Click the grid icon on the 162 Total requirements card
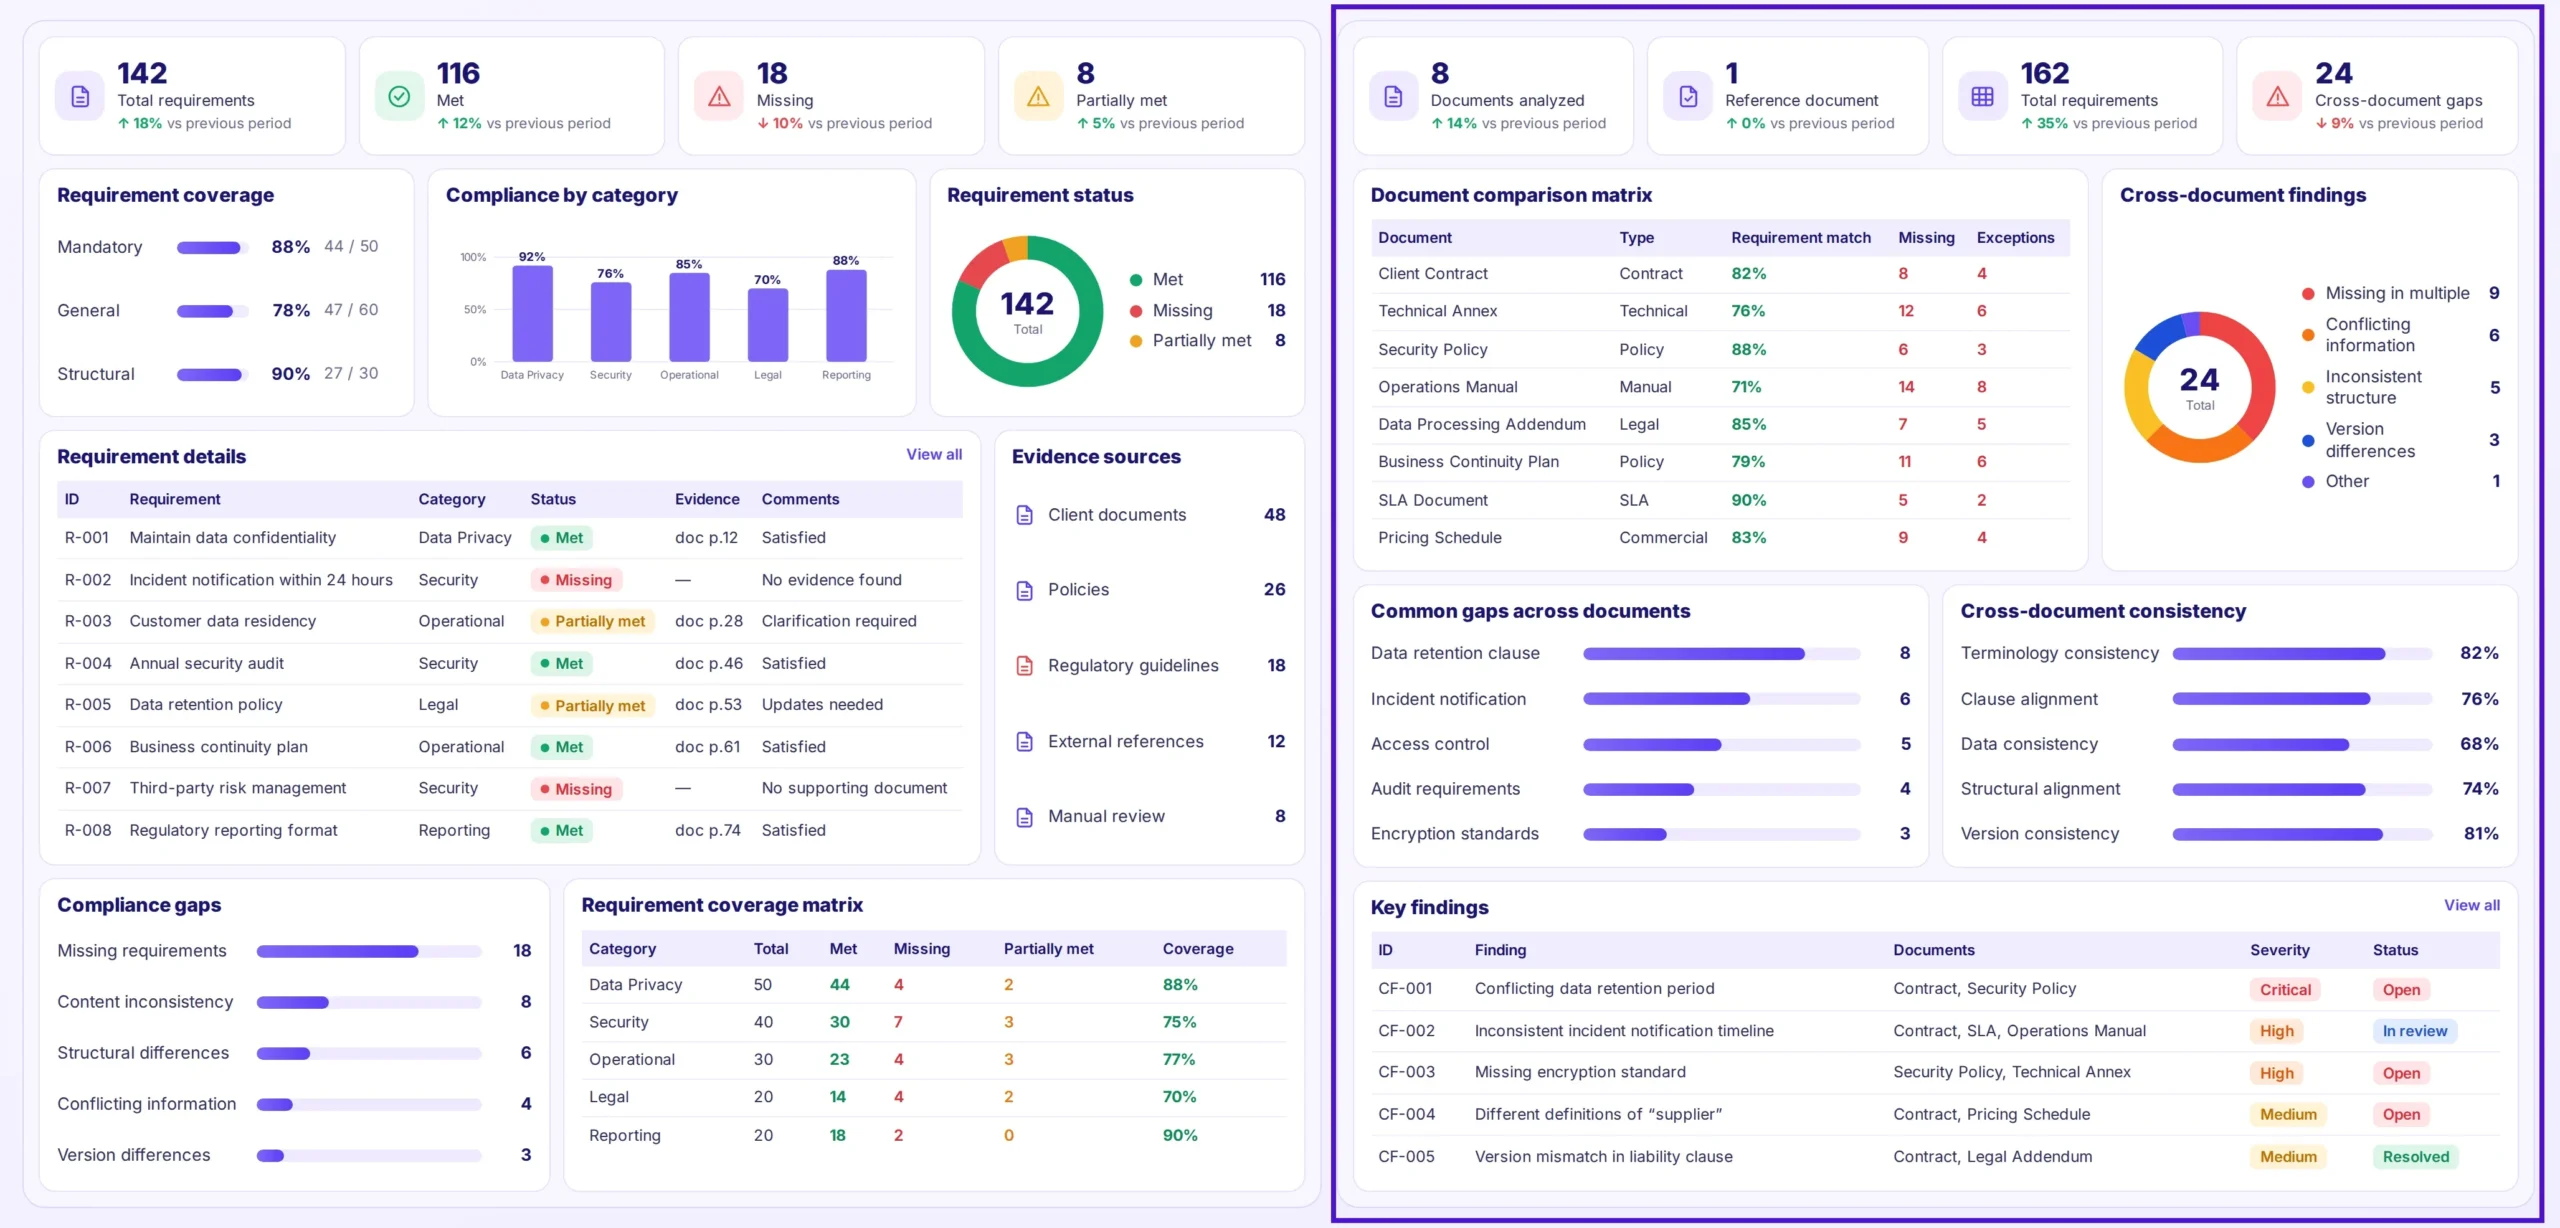Image resolution: width=2560 pixels, height=1228 pixels. (x=1983, y=97)
